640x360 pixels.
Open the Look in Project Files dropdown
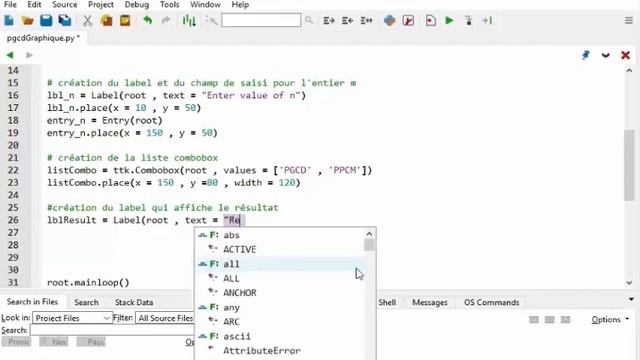coord(72,318)
